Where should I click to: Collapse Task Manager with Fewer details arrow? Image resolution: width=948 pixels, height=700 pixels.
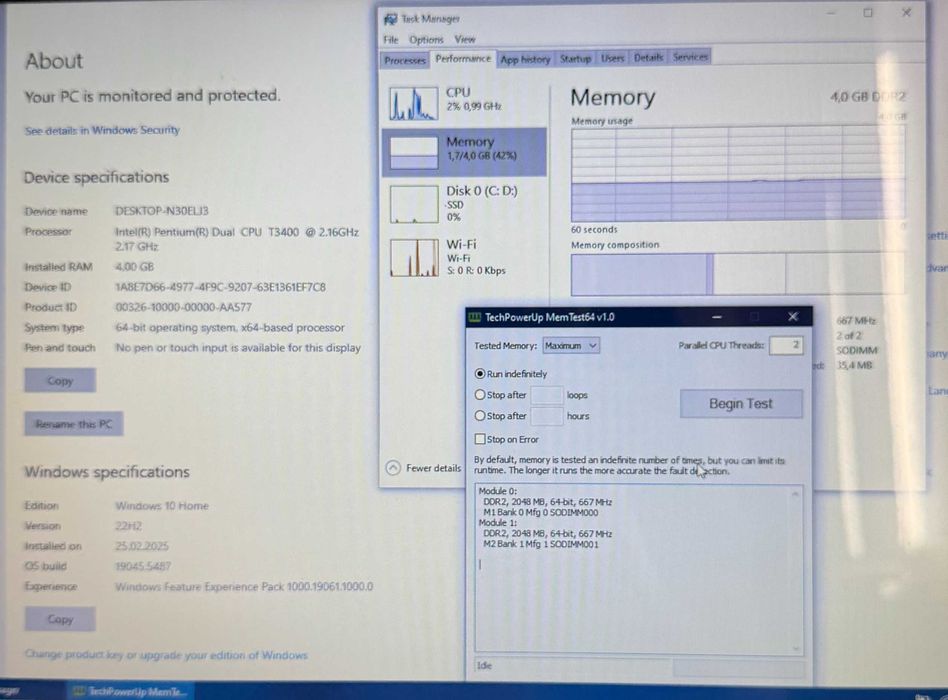(x=393, y=468)
